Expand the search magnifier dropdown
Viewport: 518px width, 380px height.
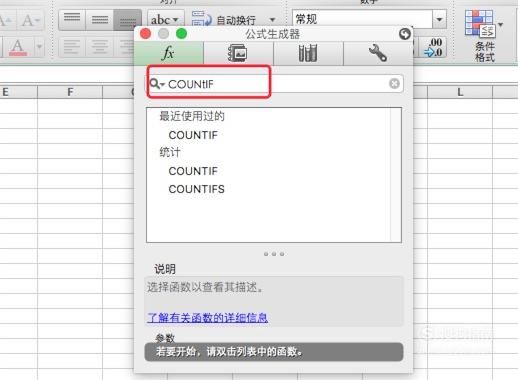157,84
